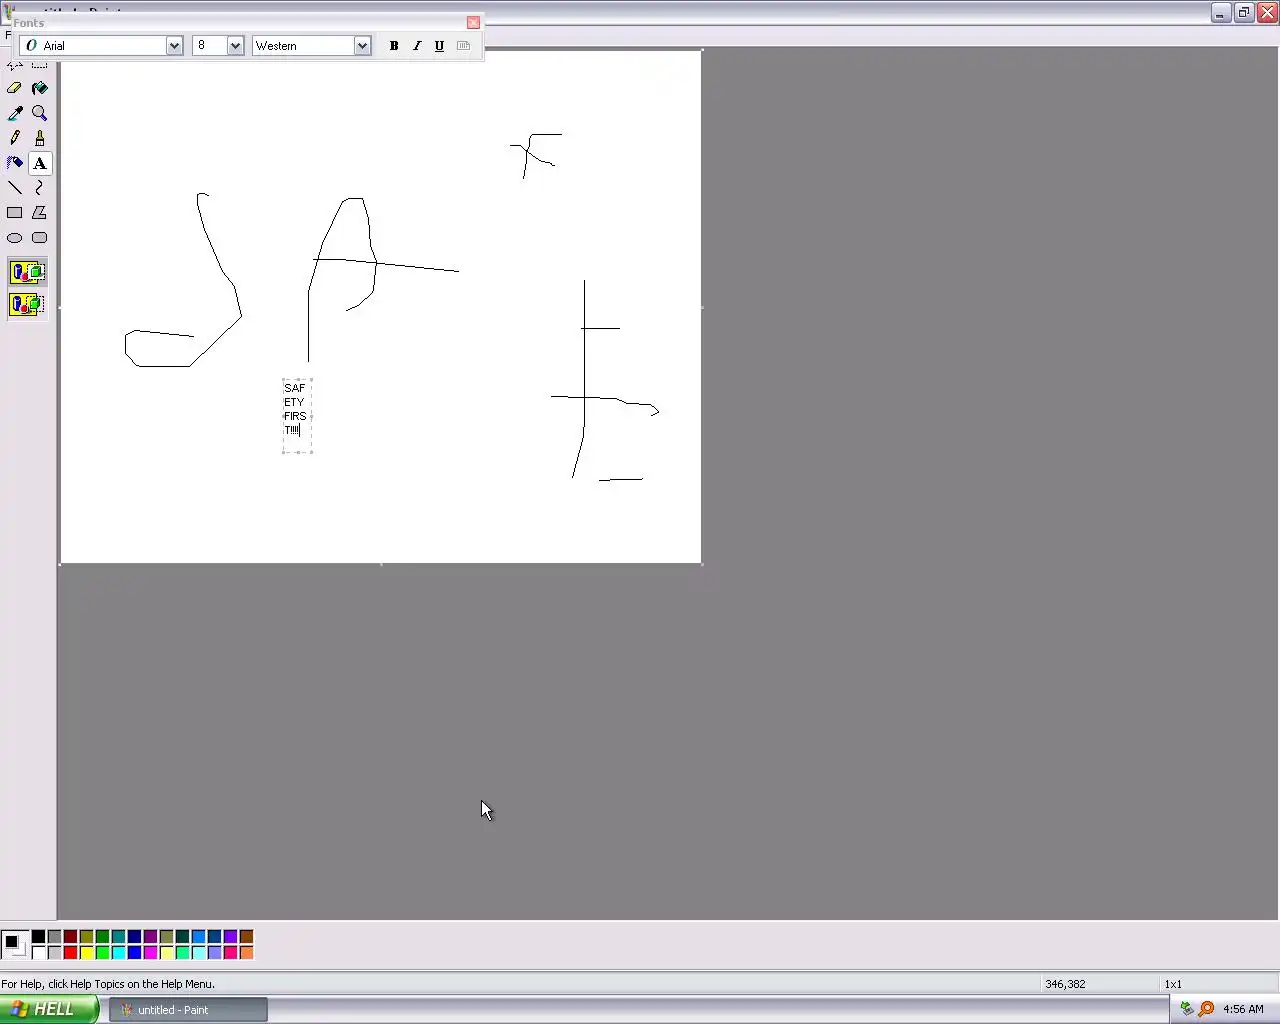
Task: Open the font size dropdown
Action: tap(235, 46)
